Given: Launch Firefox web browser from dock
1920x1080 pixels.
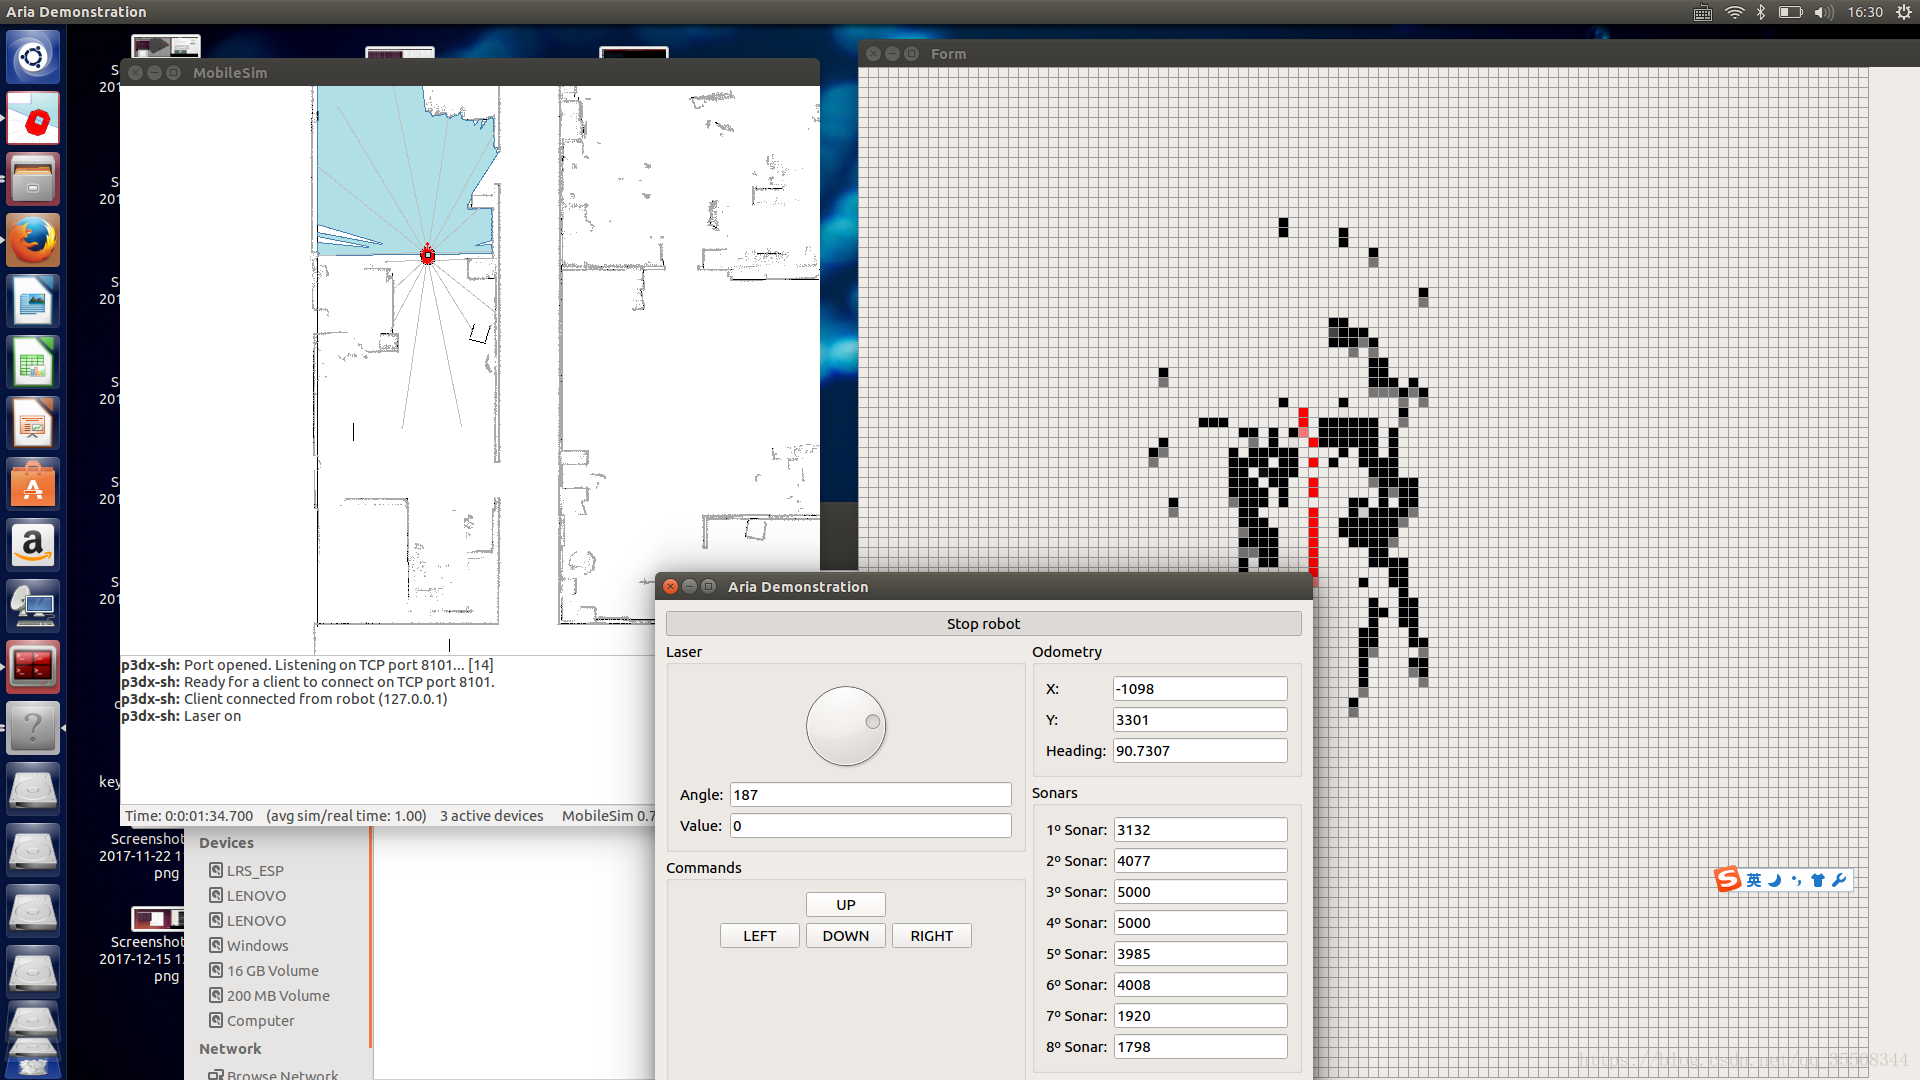Looking at the screenshot, I should tap(33, 241).
